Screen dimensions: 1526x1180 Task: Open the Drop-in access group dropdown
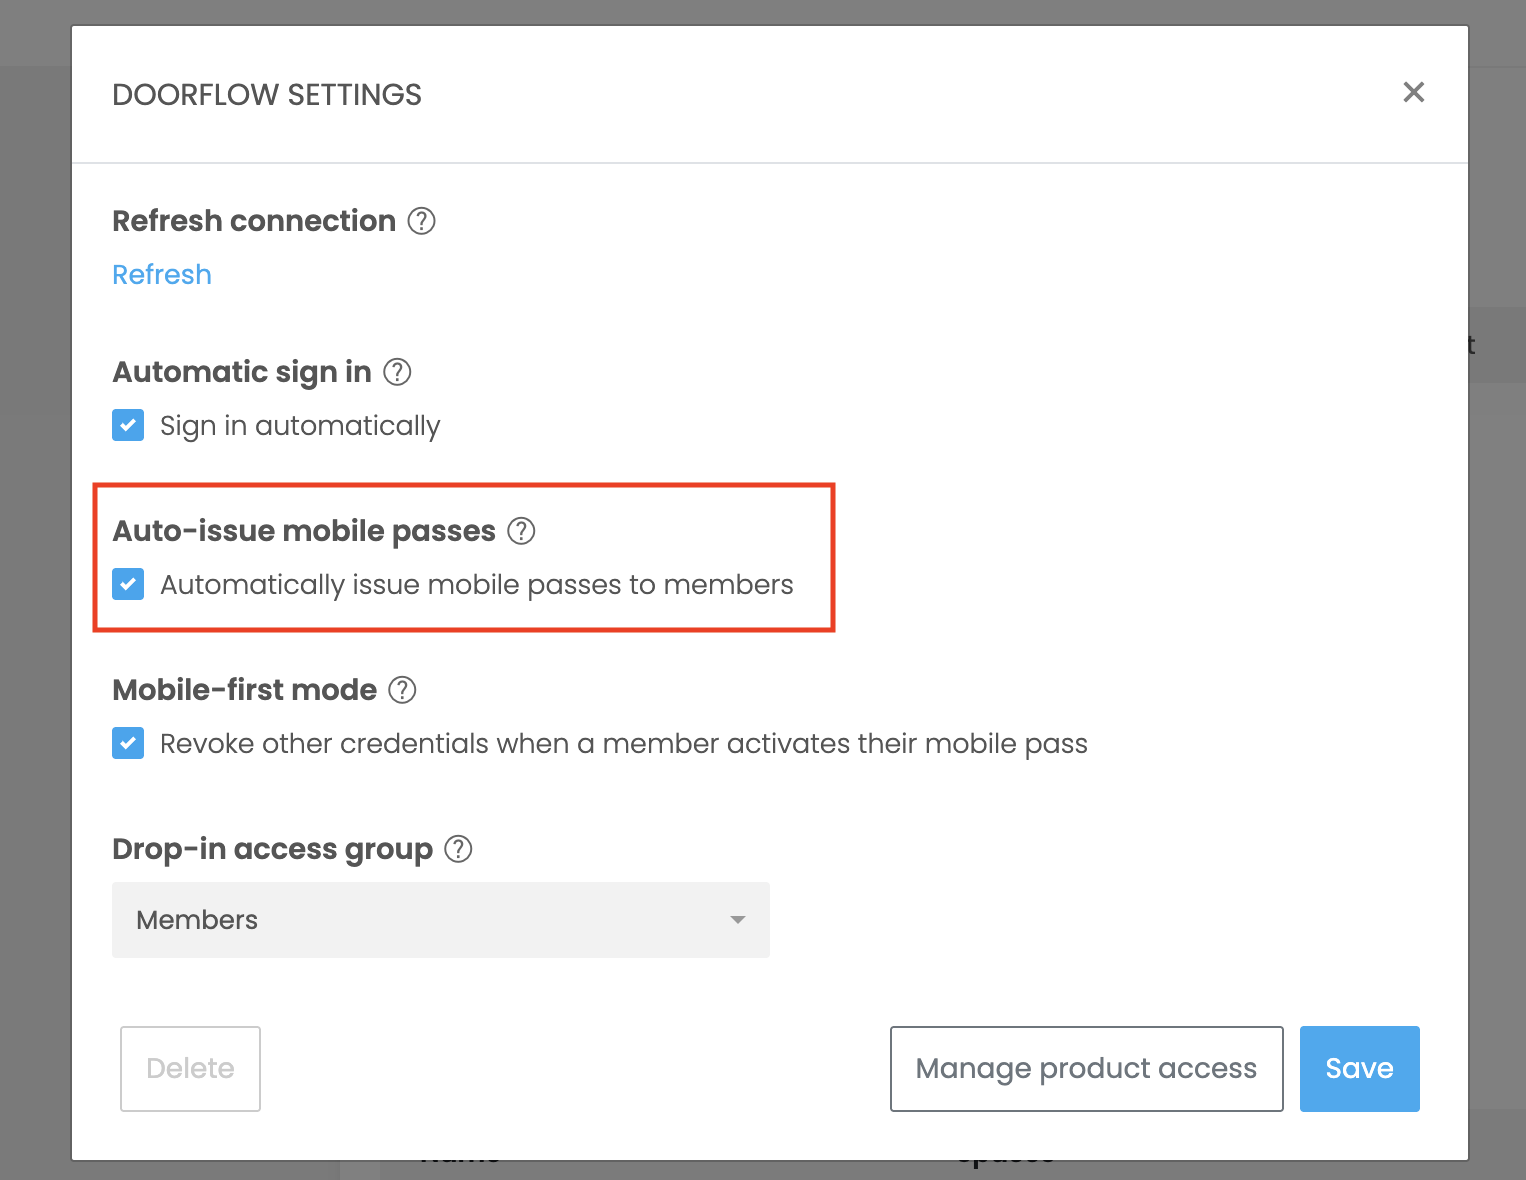click(440, 920)
